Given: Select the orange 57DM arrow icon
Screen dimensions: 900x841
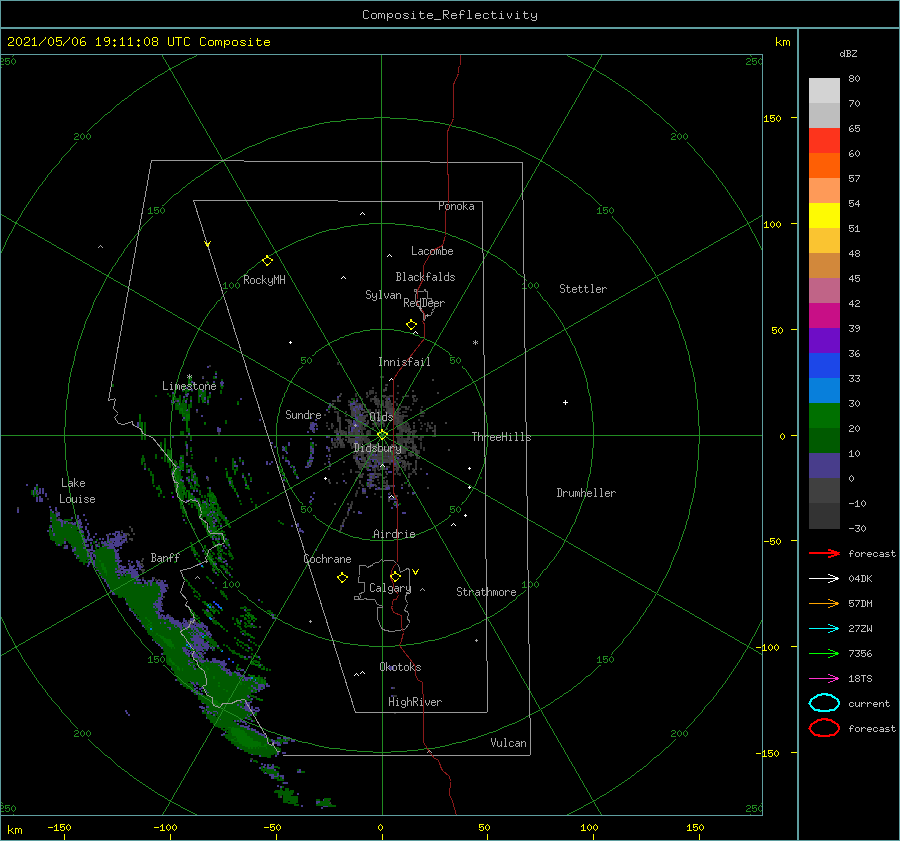Looking at the screenshot, I should (824, 603).
